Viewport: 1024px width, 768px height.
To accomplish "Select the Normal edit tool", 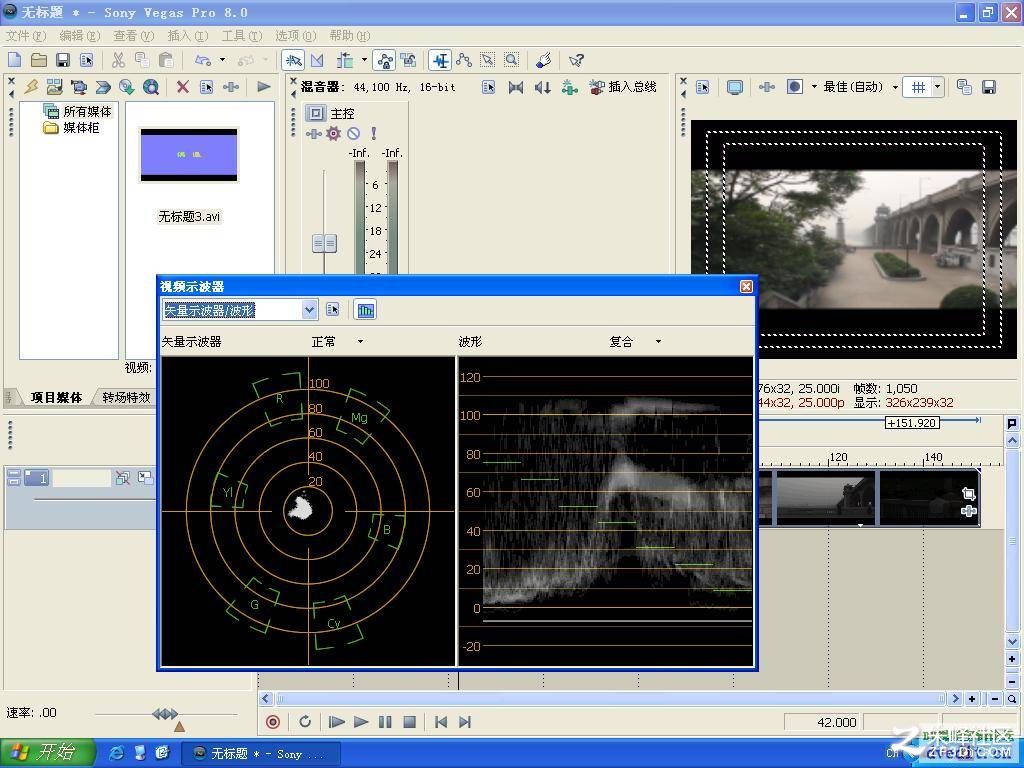I will point(293,61).
